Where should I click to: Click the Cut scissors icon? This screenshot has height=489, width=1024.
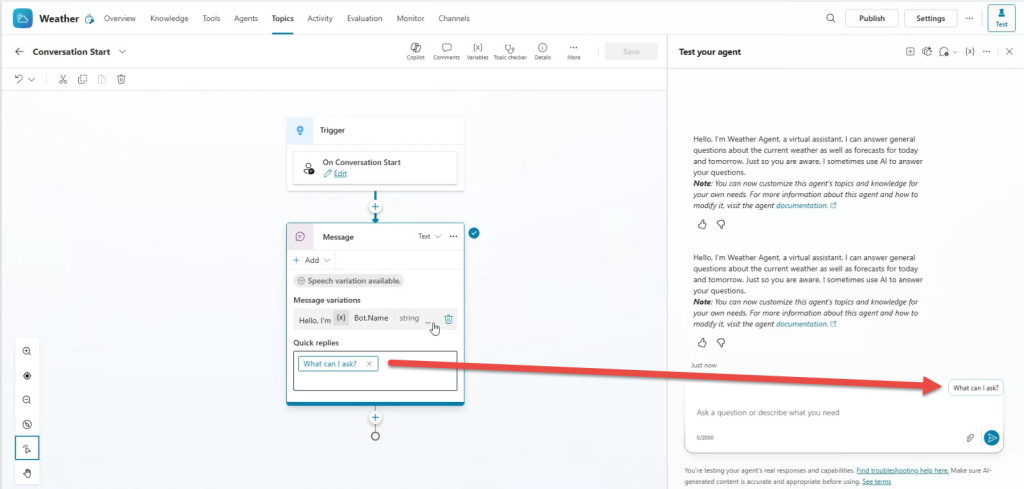[63, 79]
